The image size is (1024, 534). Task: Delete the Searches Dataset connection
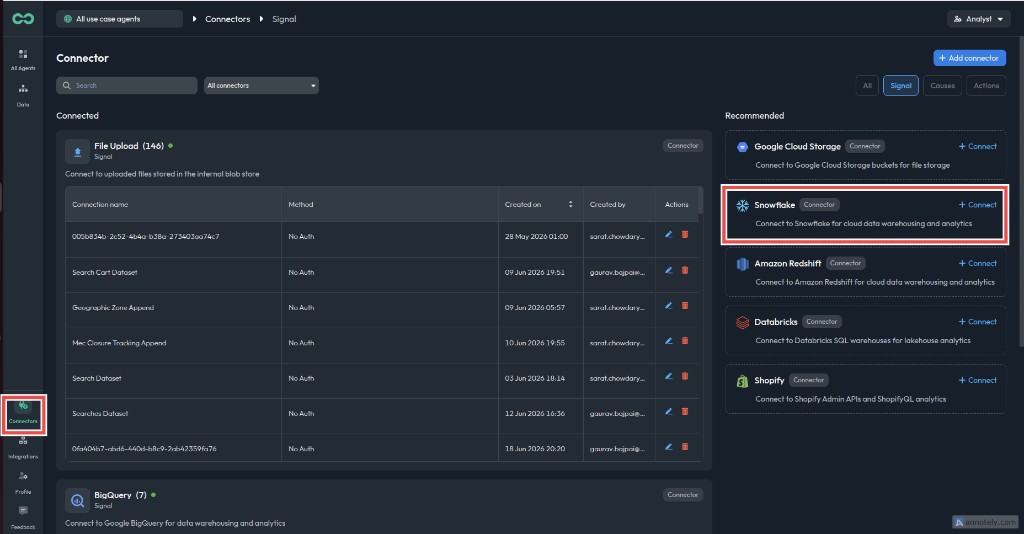point(685,411)
